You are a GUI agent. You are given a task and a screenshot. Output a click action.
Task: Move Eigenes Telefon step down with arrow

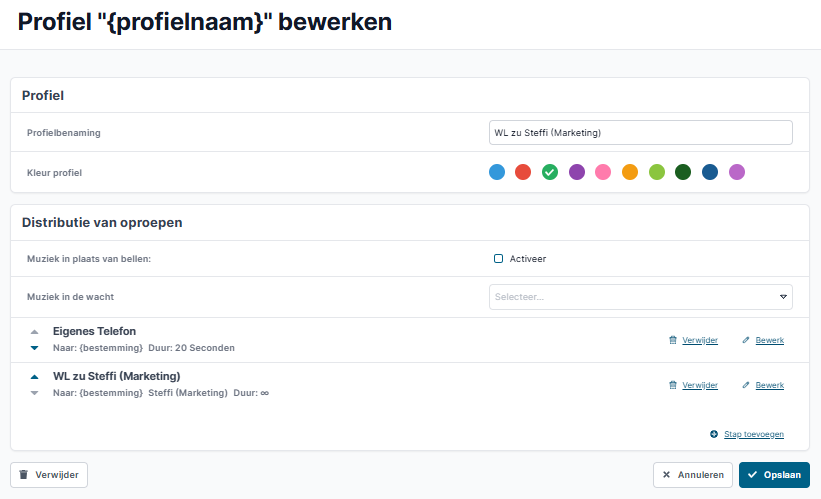[35, 348]
